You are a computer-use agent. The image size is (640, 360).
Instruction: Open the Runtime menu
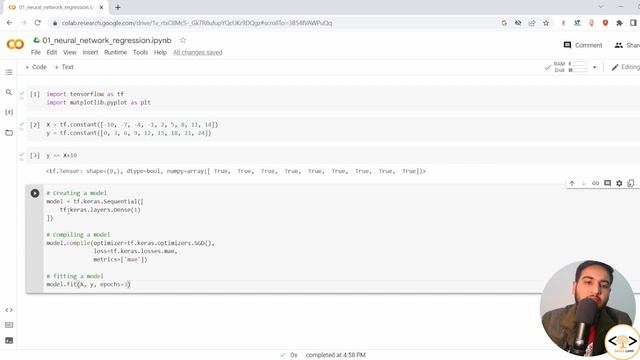(x=116, y=52)
